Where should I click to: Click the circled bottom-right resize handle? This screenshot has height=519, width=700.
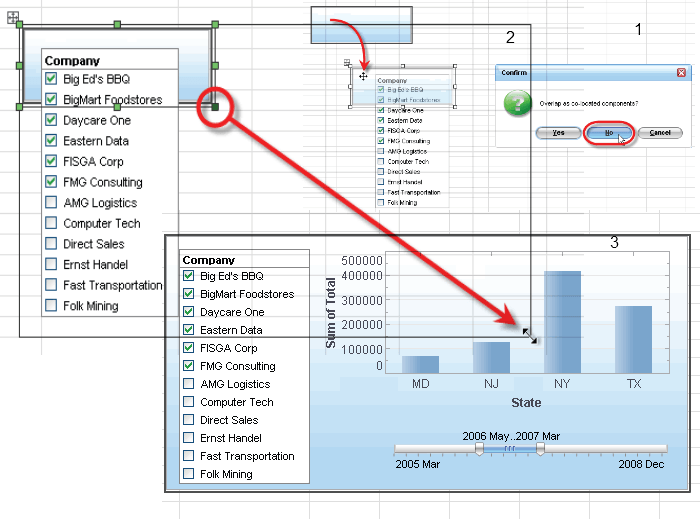point(215,107)
